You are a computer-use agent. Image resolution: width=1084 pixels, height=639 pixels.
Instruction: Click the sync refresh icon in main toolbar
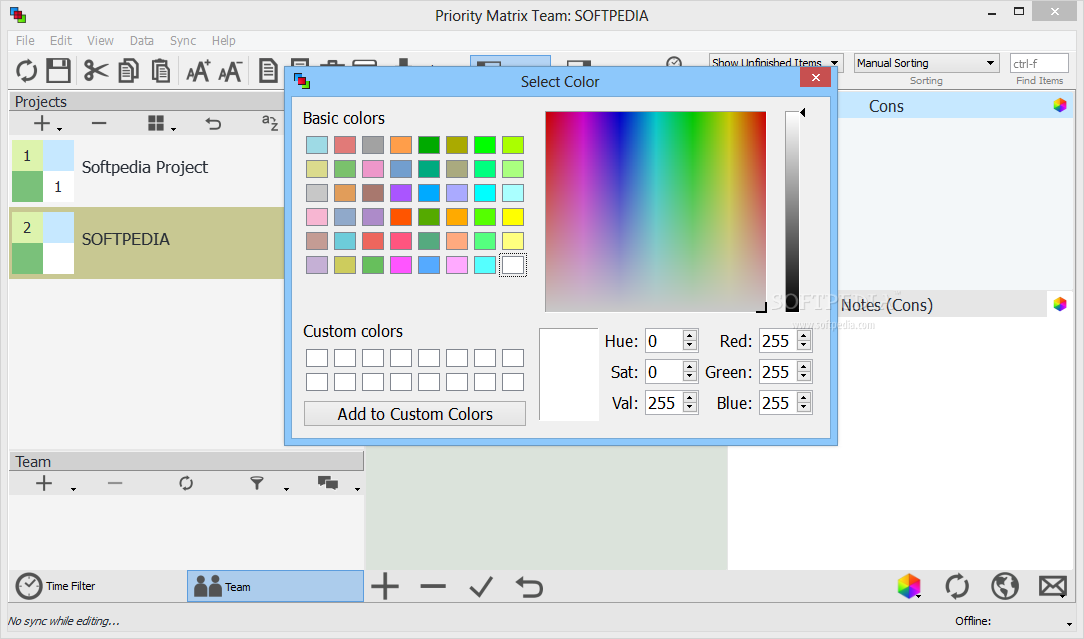click(26, 71)
